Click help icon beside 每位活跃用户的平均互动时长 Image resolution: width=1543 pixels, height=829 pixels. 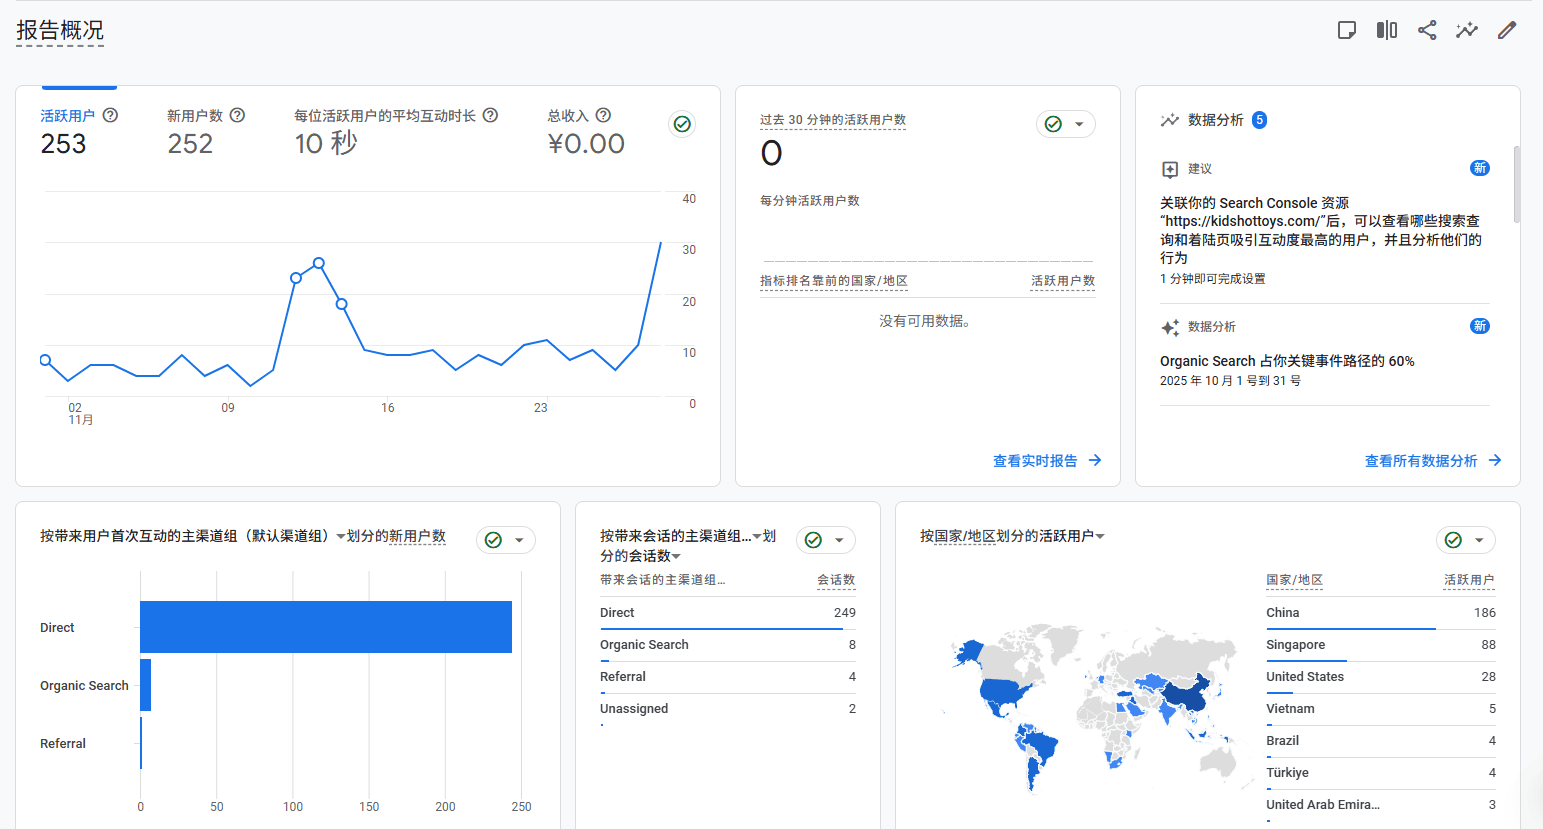pyautogui.click(x=490, y=115)
